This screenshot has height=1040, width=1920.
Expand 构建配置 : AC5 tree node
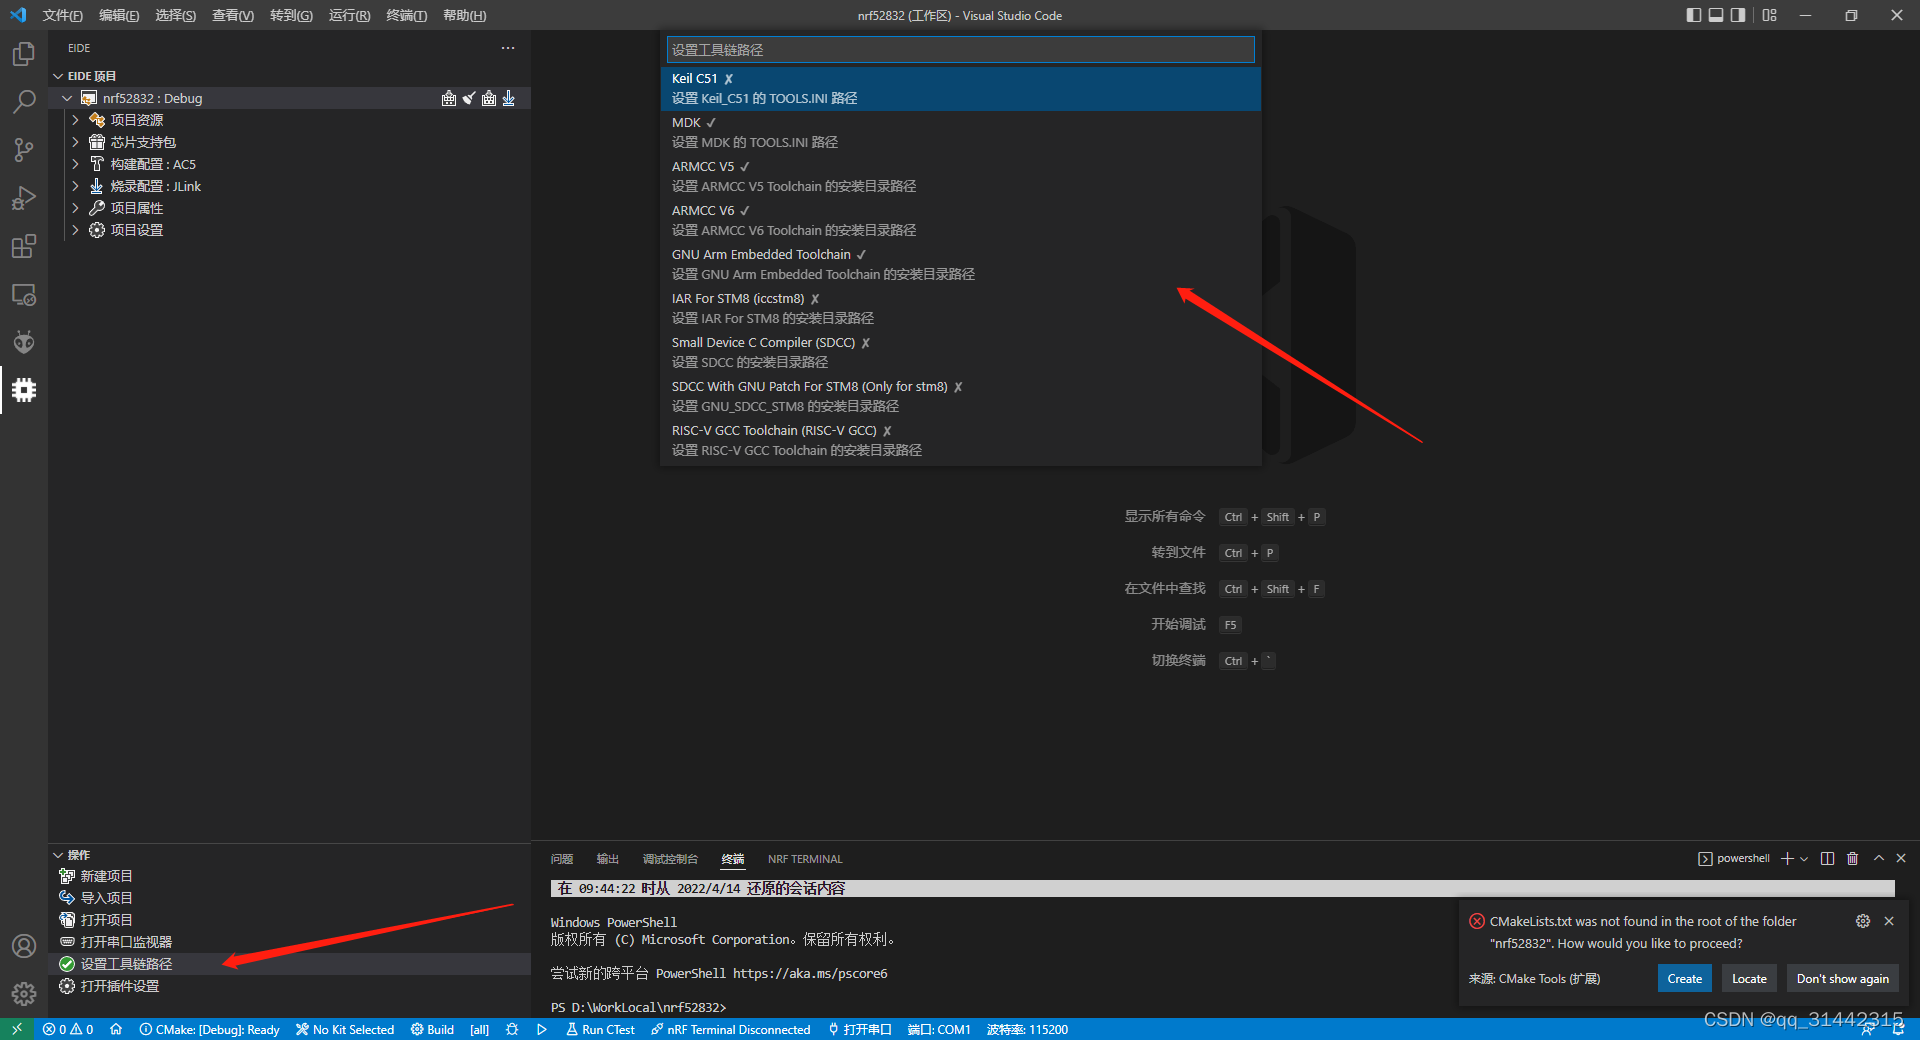pos(75,164)
